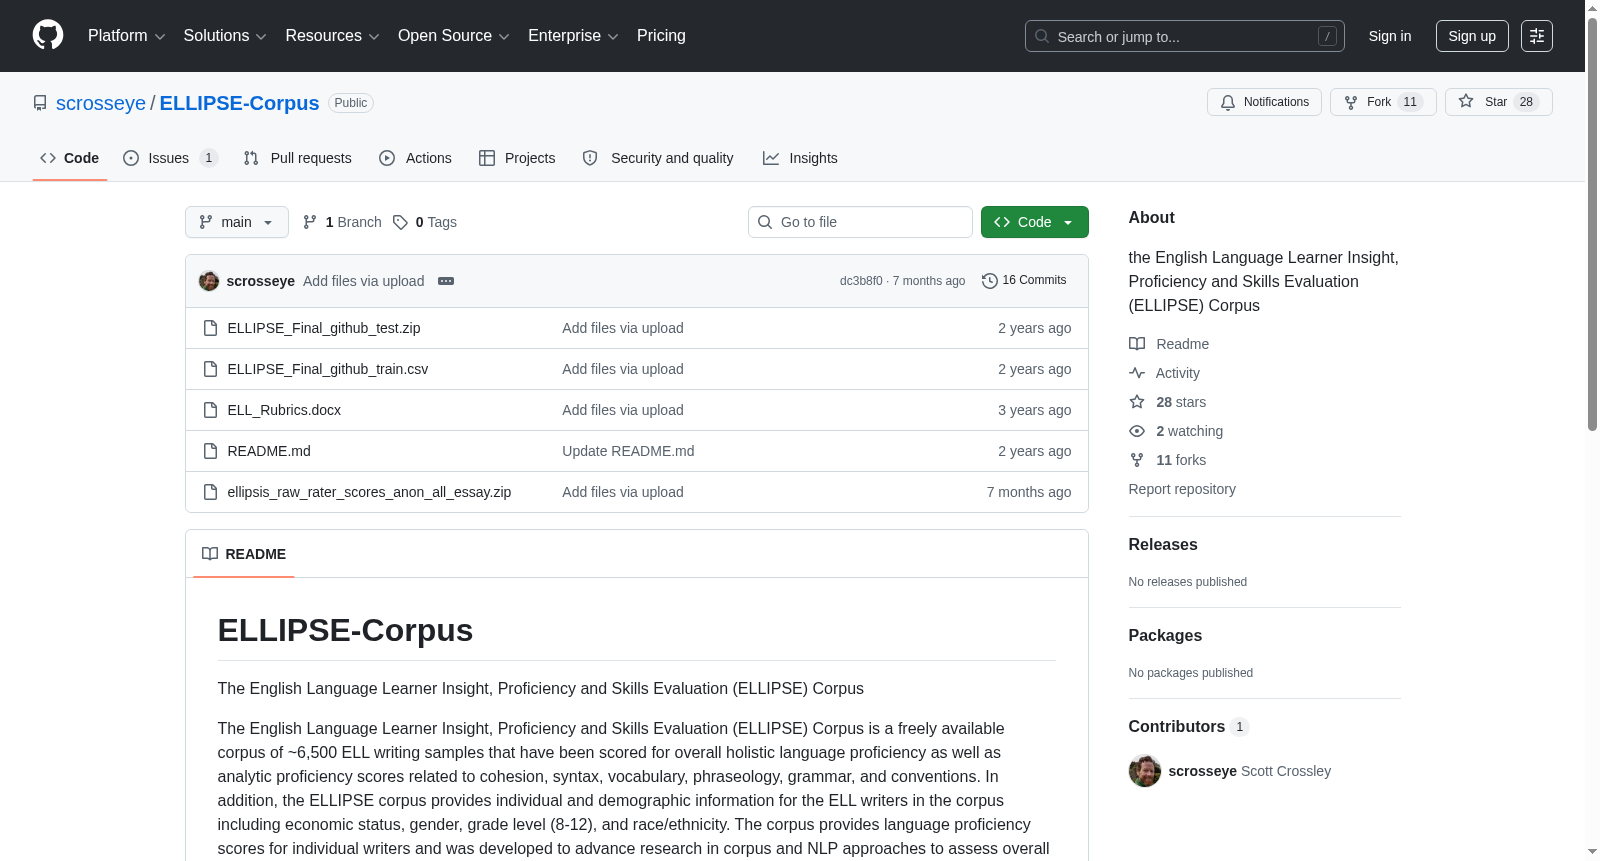The width and height of the screenshot is (1600, 861).
Task: Open file README.md
Action: (269, 451)
